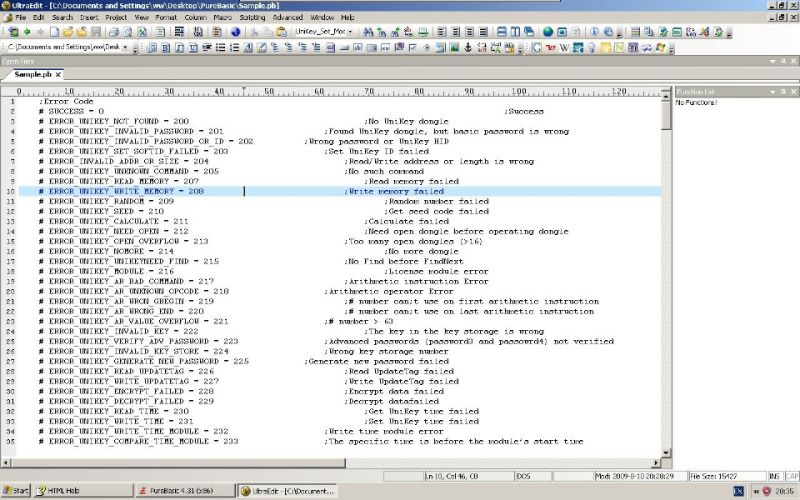Close the Function List panel

[x=793, y=92]
